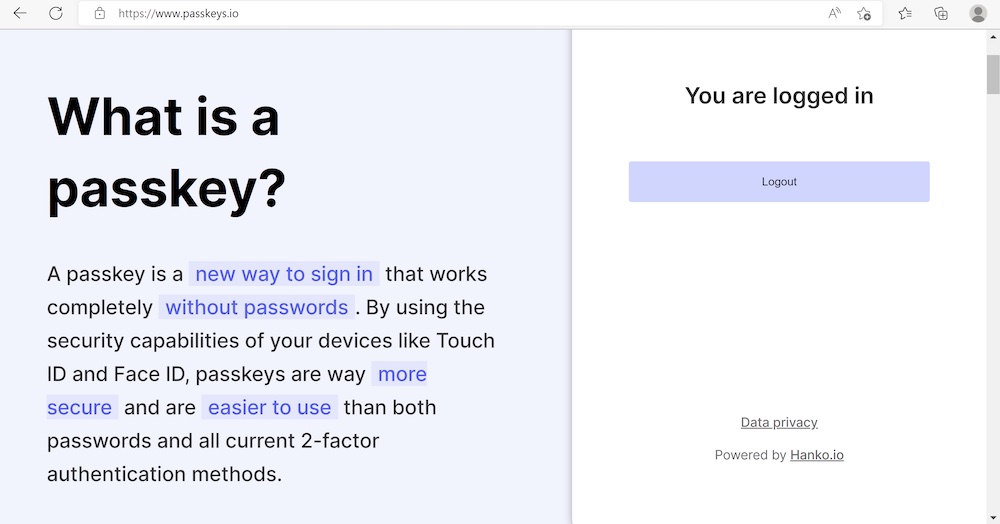Click the Logout button
The image size is (1000, 524).
pos(779,182)
